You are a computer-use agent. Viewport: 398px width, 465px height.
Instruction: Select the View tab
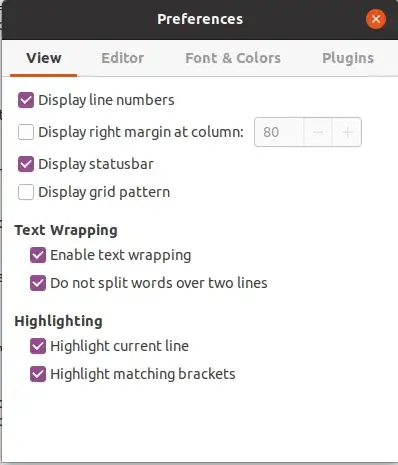click(x=44, y=58)
